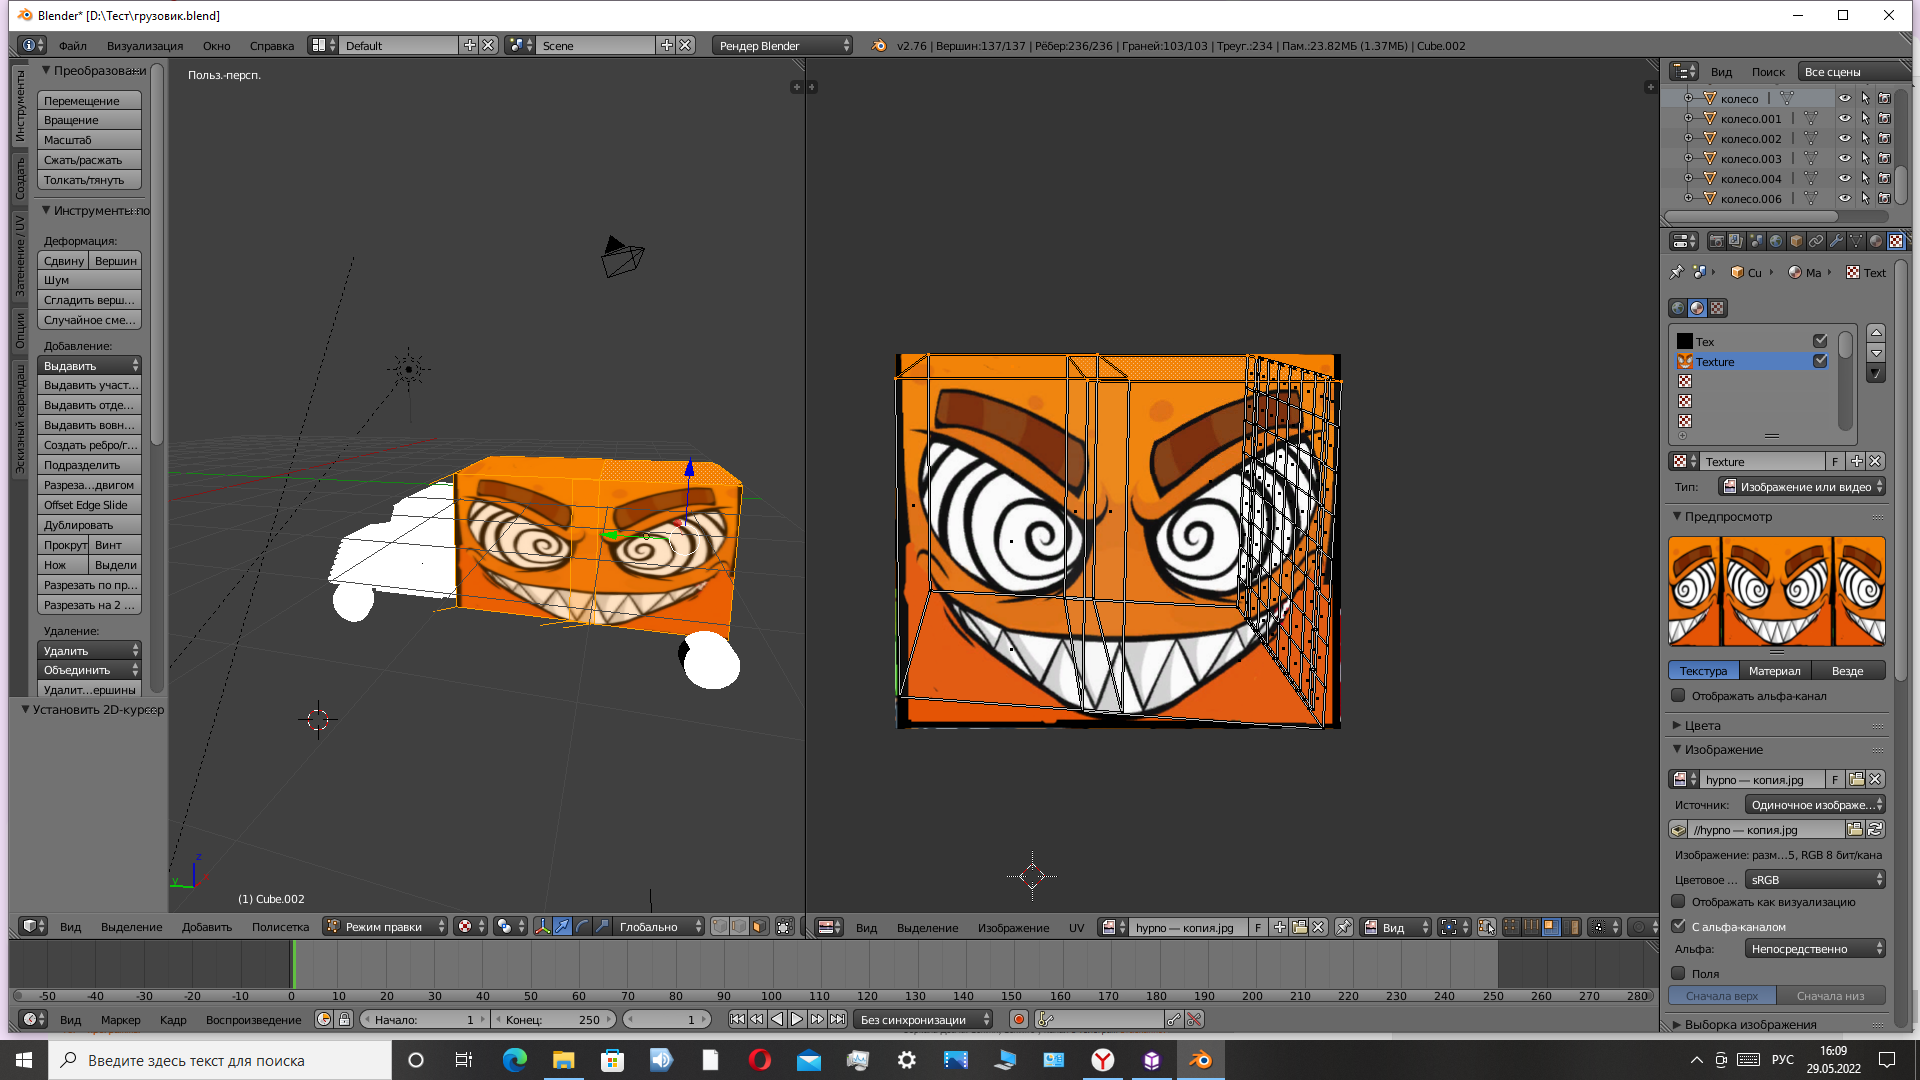This screenshot has width=1920, height=1080.
Task: Open the Render properties camera tab
Action: click(x=1716, y=241)
